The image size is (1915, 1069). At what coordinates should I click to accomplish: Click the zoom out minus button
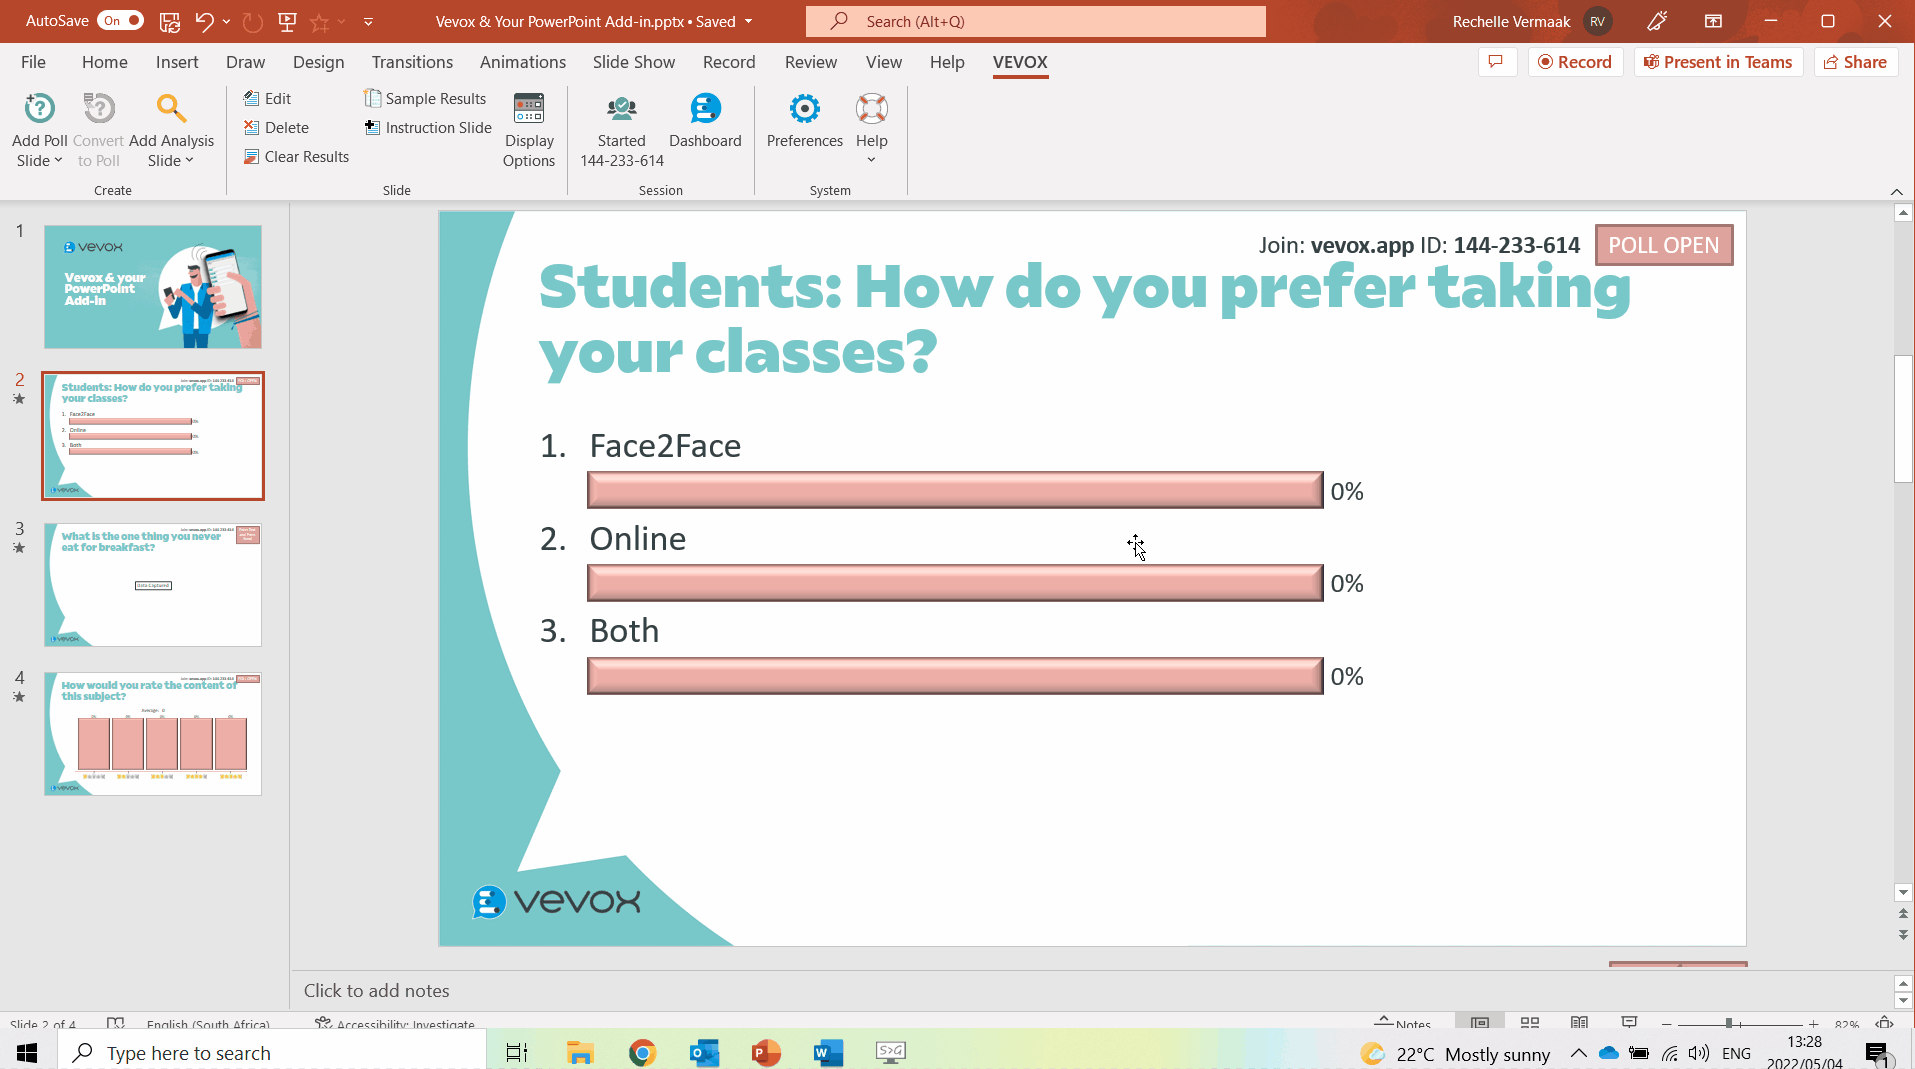(1666, 1024)
